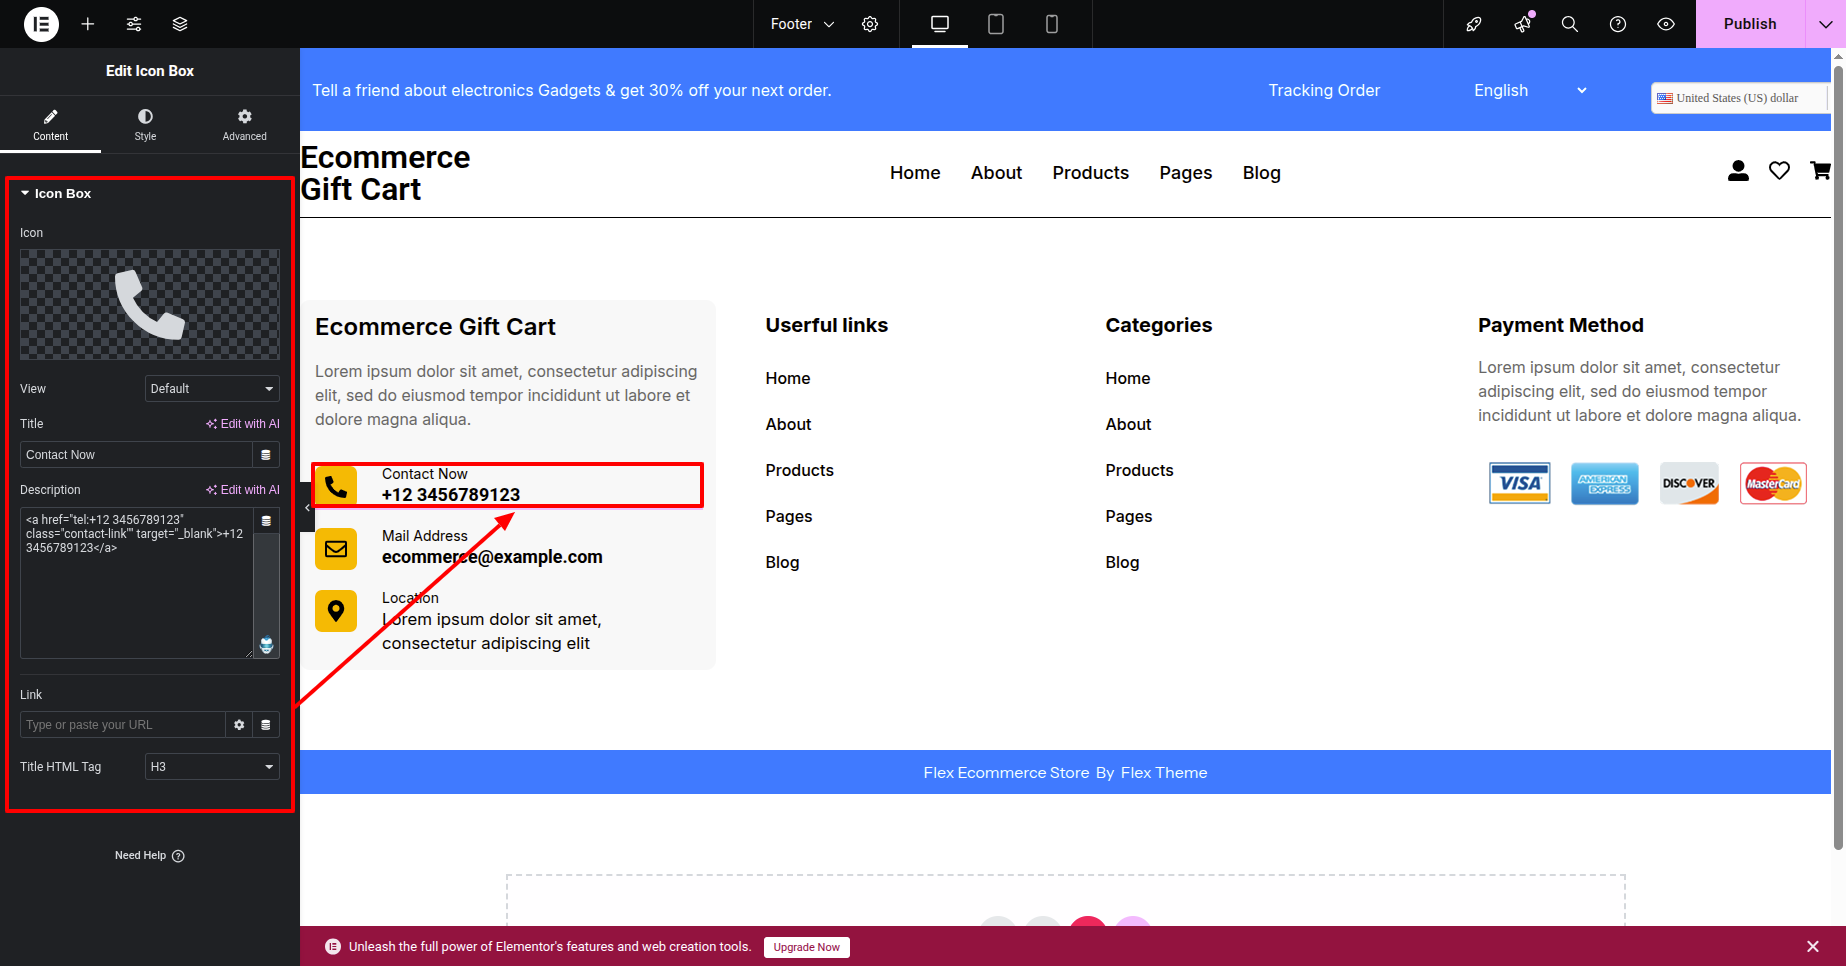Click the add element plus icon

(88, 24)
